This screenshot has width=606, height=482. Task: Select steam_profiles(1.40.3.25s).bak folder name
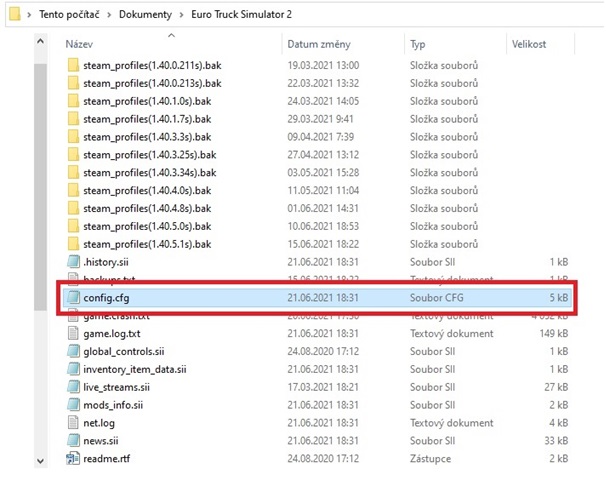[x=150, y=155]
